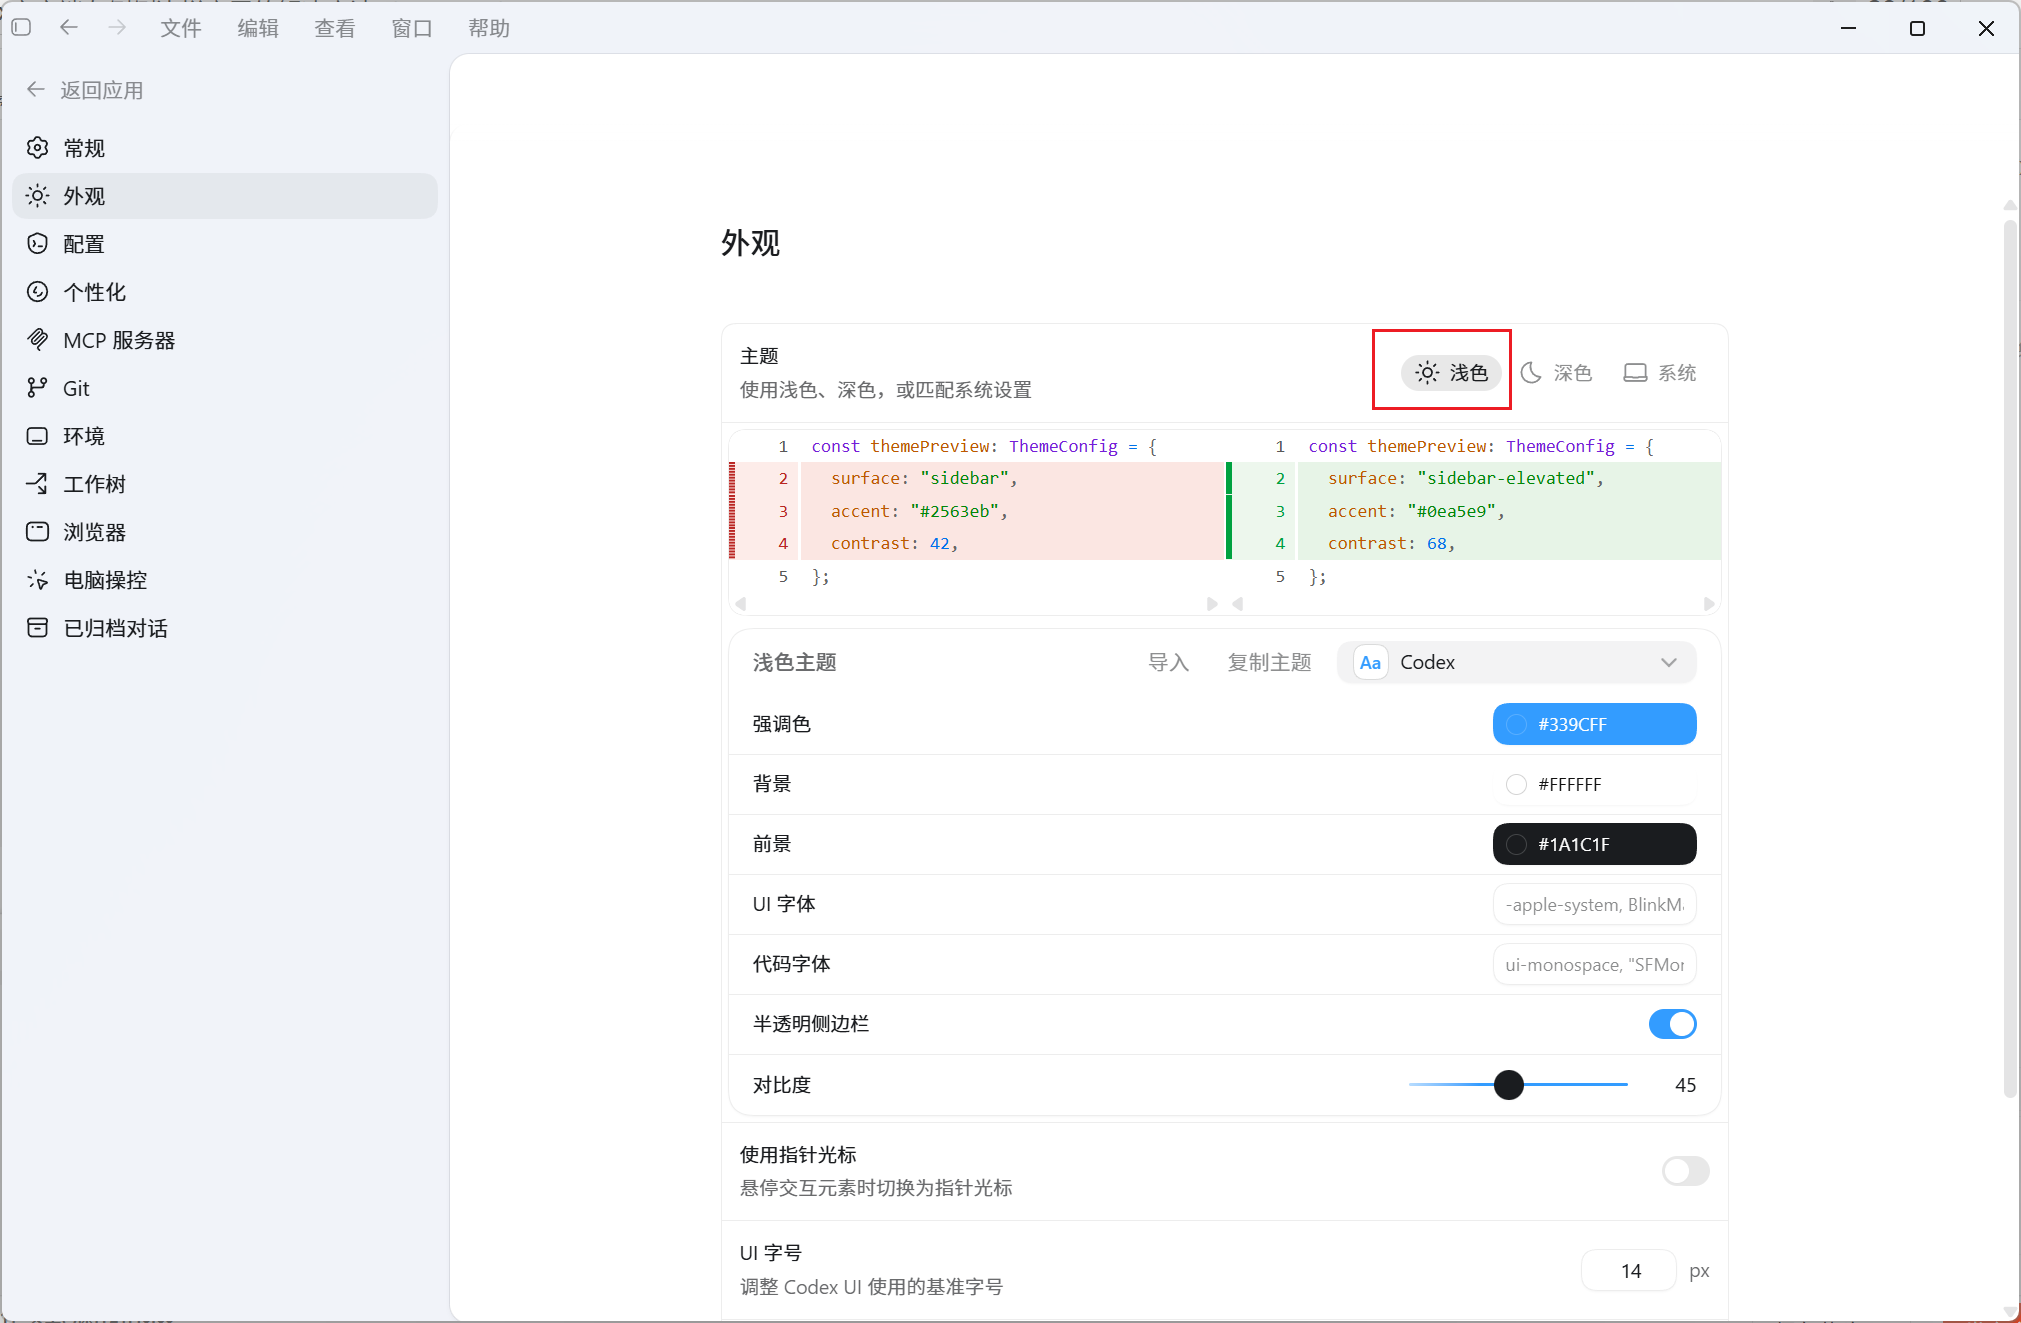Viewport: 2021px width, 1323px height.
Task: Open the 文件 menu
Action: click(x=181, y=28)
